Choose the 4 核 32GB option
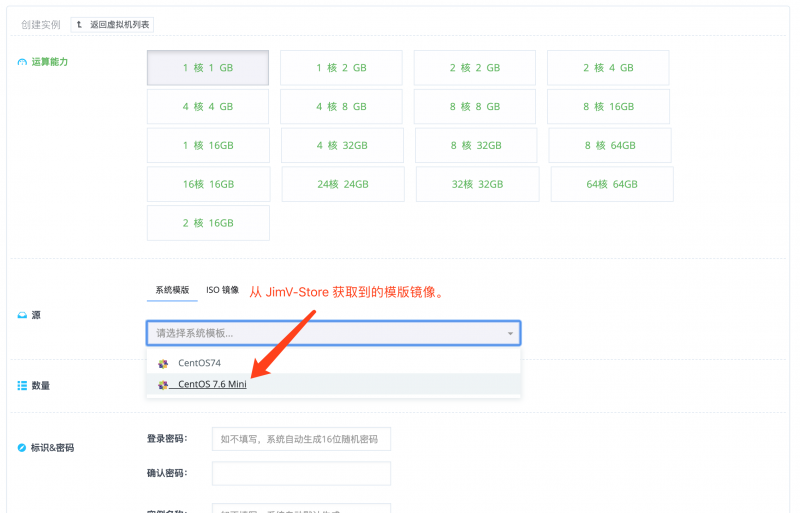Viewport: 800px width, 513px height. point(342,145)
